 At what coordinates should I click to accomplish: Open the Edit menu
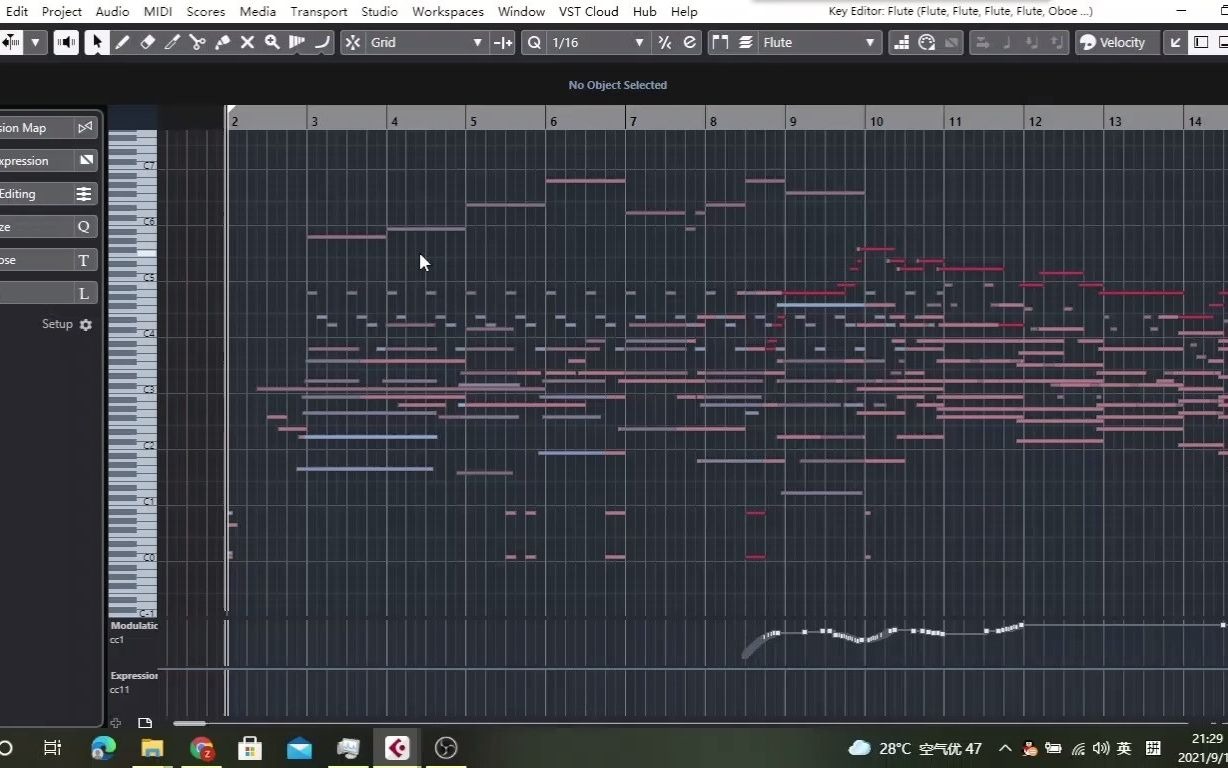click(16, 11)
